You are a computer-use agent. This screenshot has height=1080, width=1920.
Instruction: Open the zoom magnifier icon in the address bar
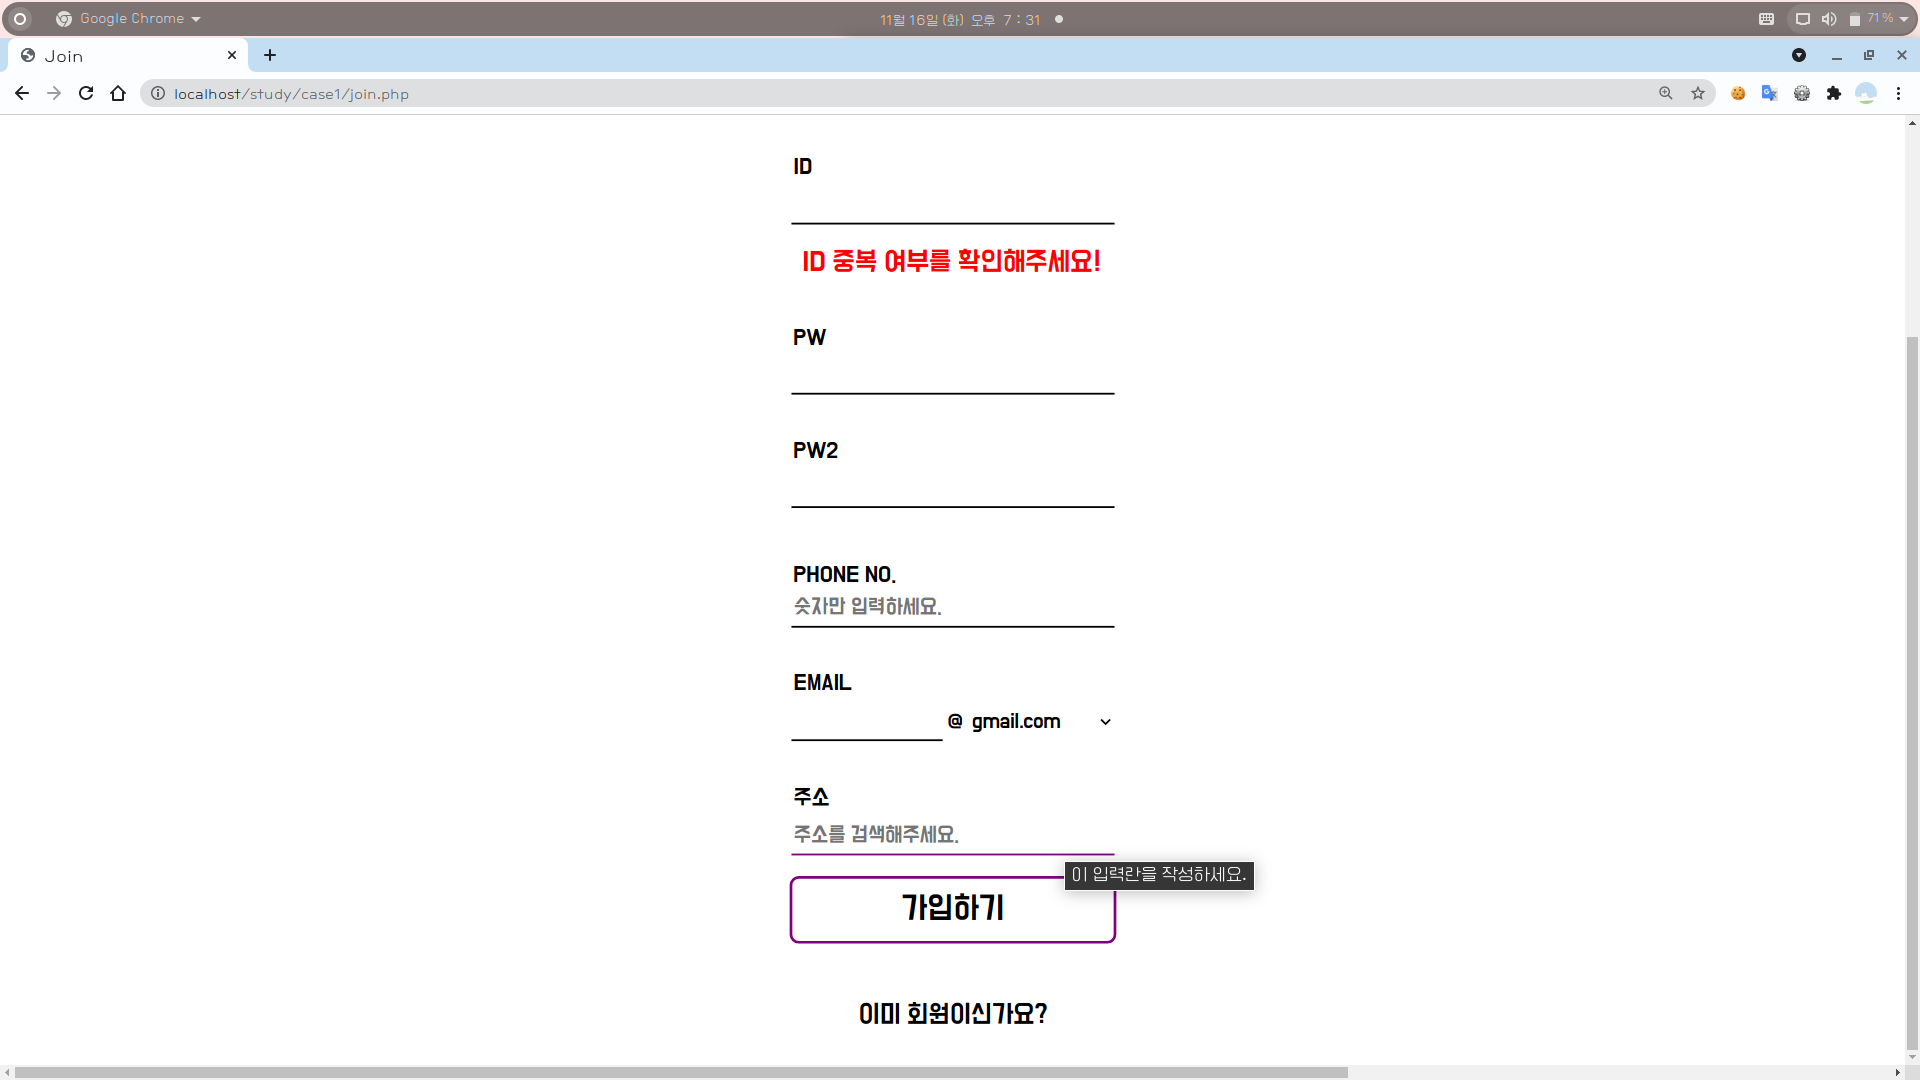1666,93
